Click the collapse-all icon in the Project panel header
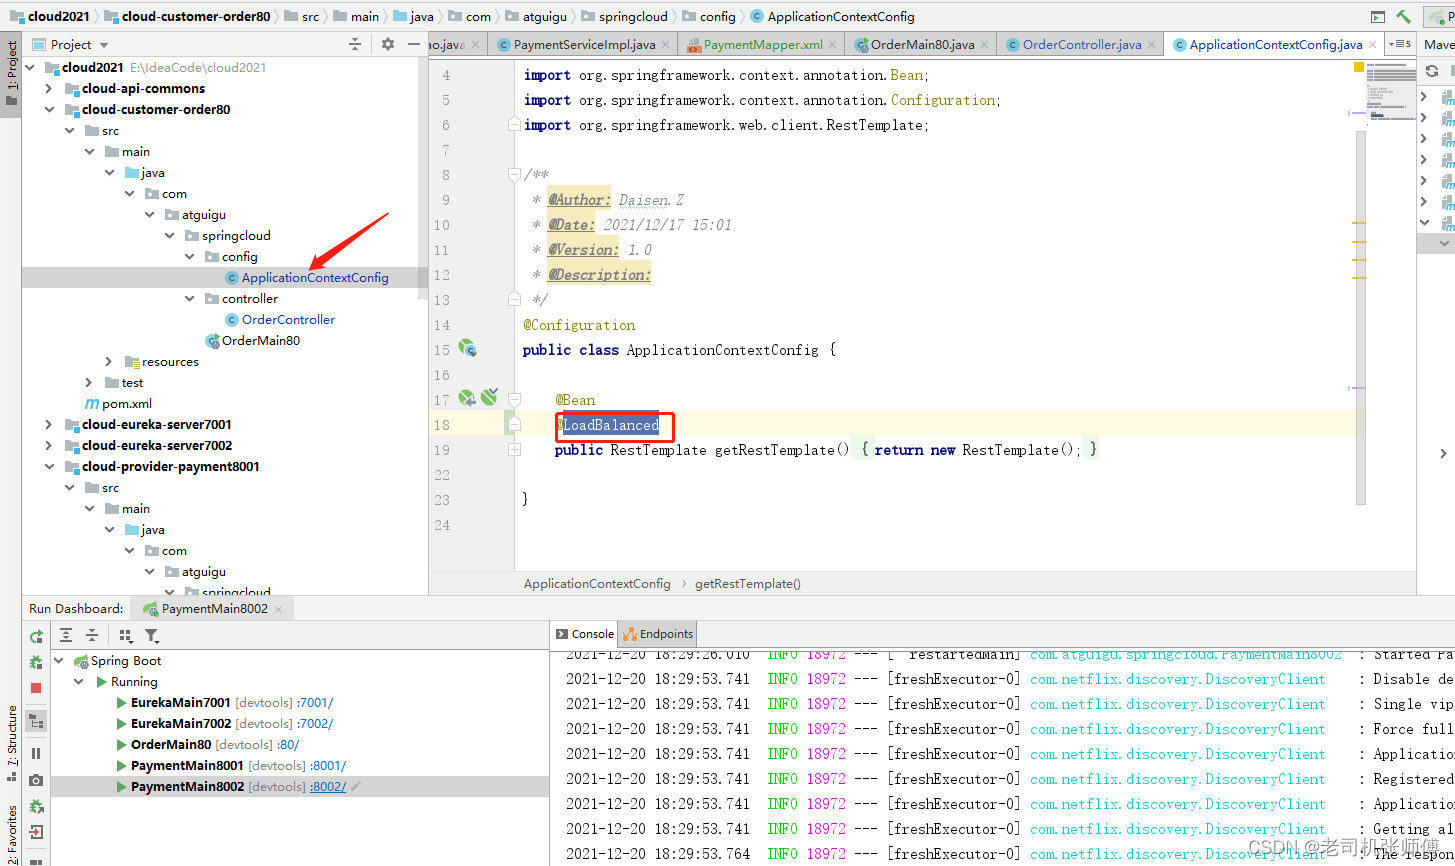The width and height of the screenshot is (1455, 866). 354,44
